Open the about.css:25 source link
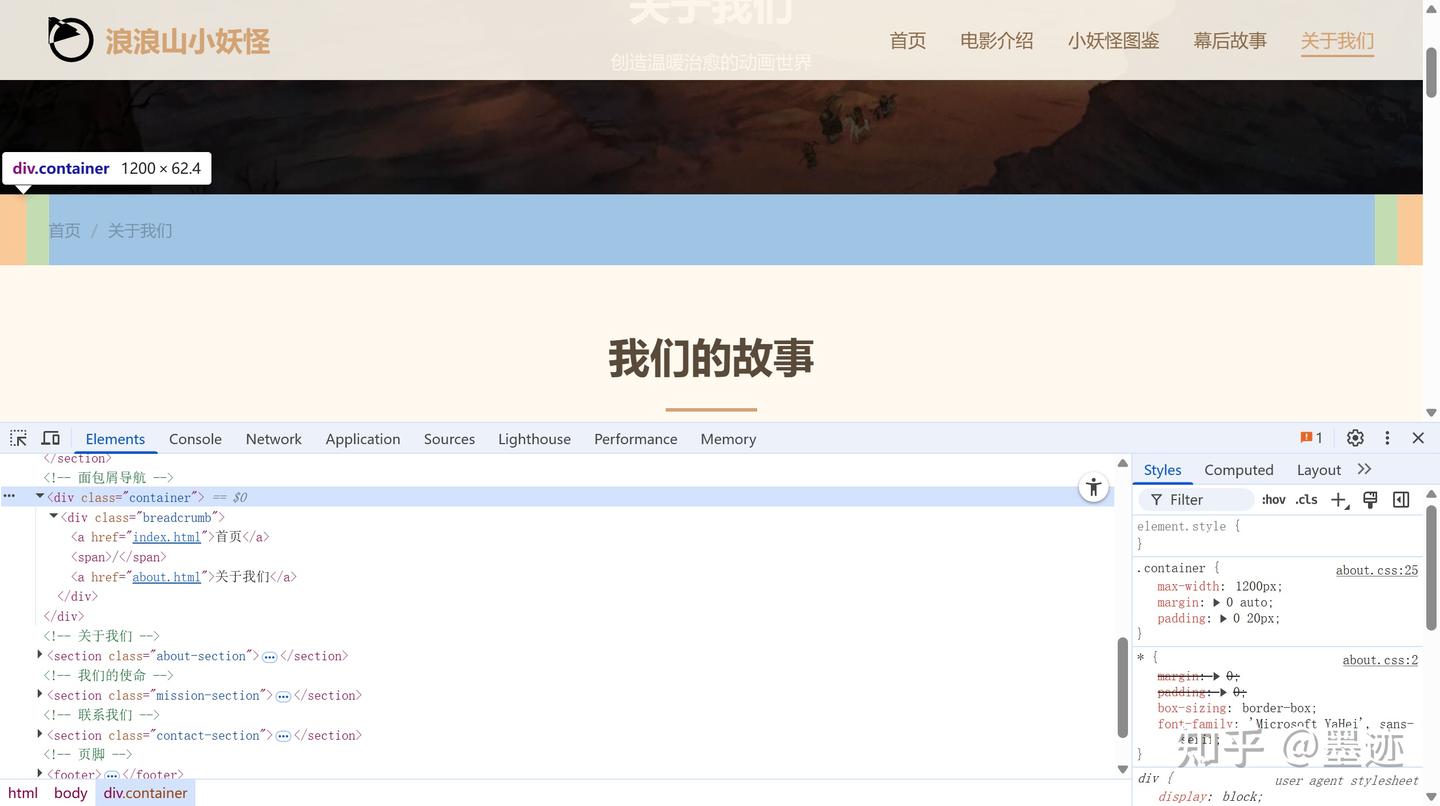Image resolution: width=1440 pixels, height=806 pixels. pyautogui.click(x=1377, y=570)
